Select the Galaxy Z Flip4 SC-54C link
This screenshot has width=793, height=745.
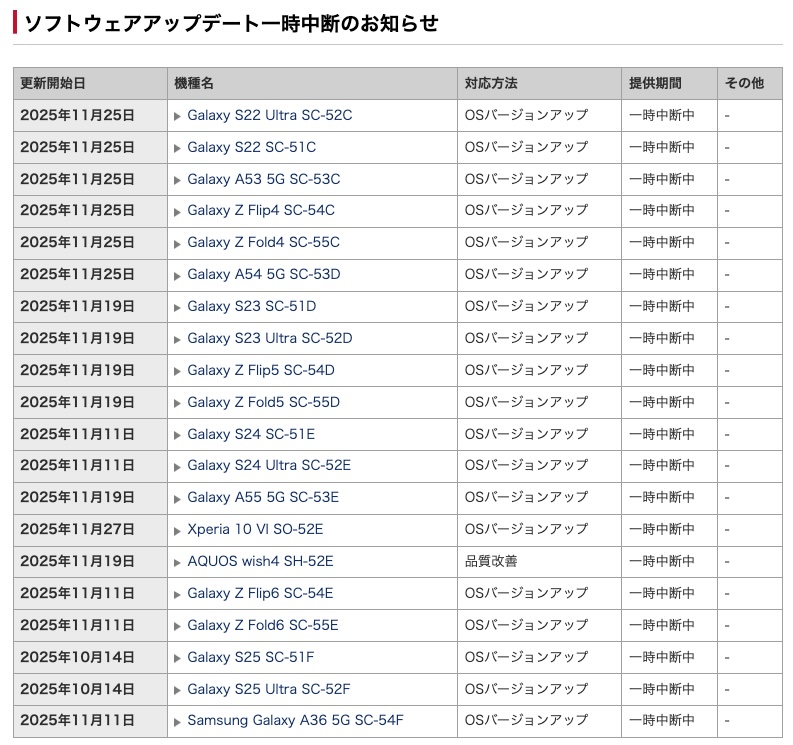260,211
